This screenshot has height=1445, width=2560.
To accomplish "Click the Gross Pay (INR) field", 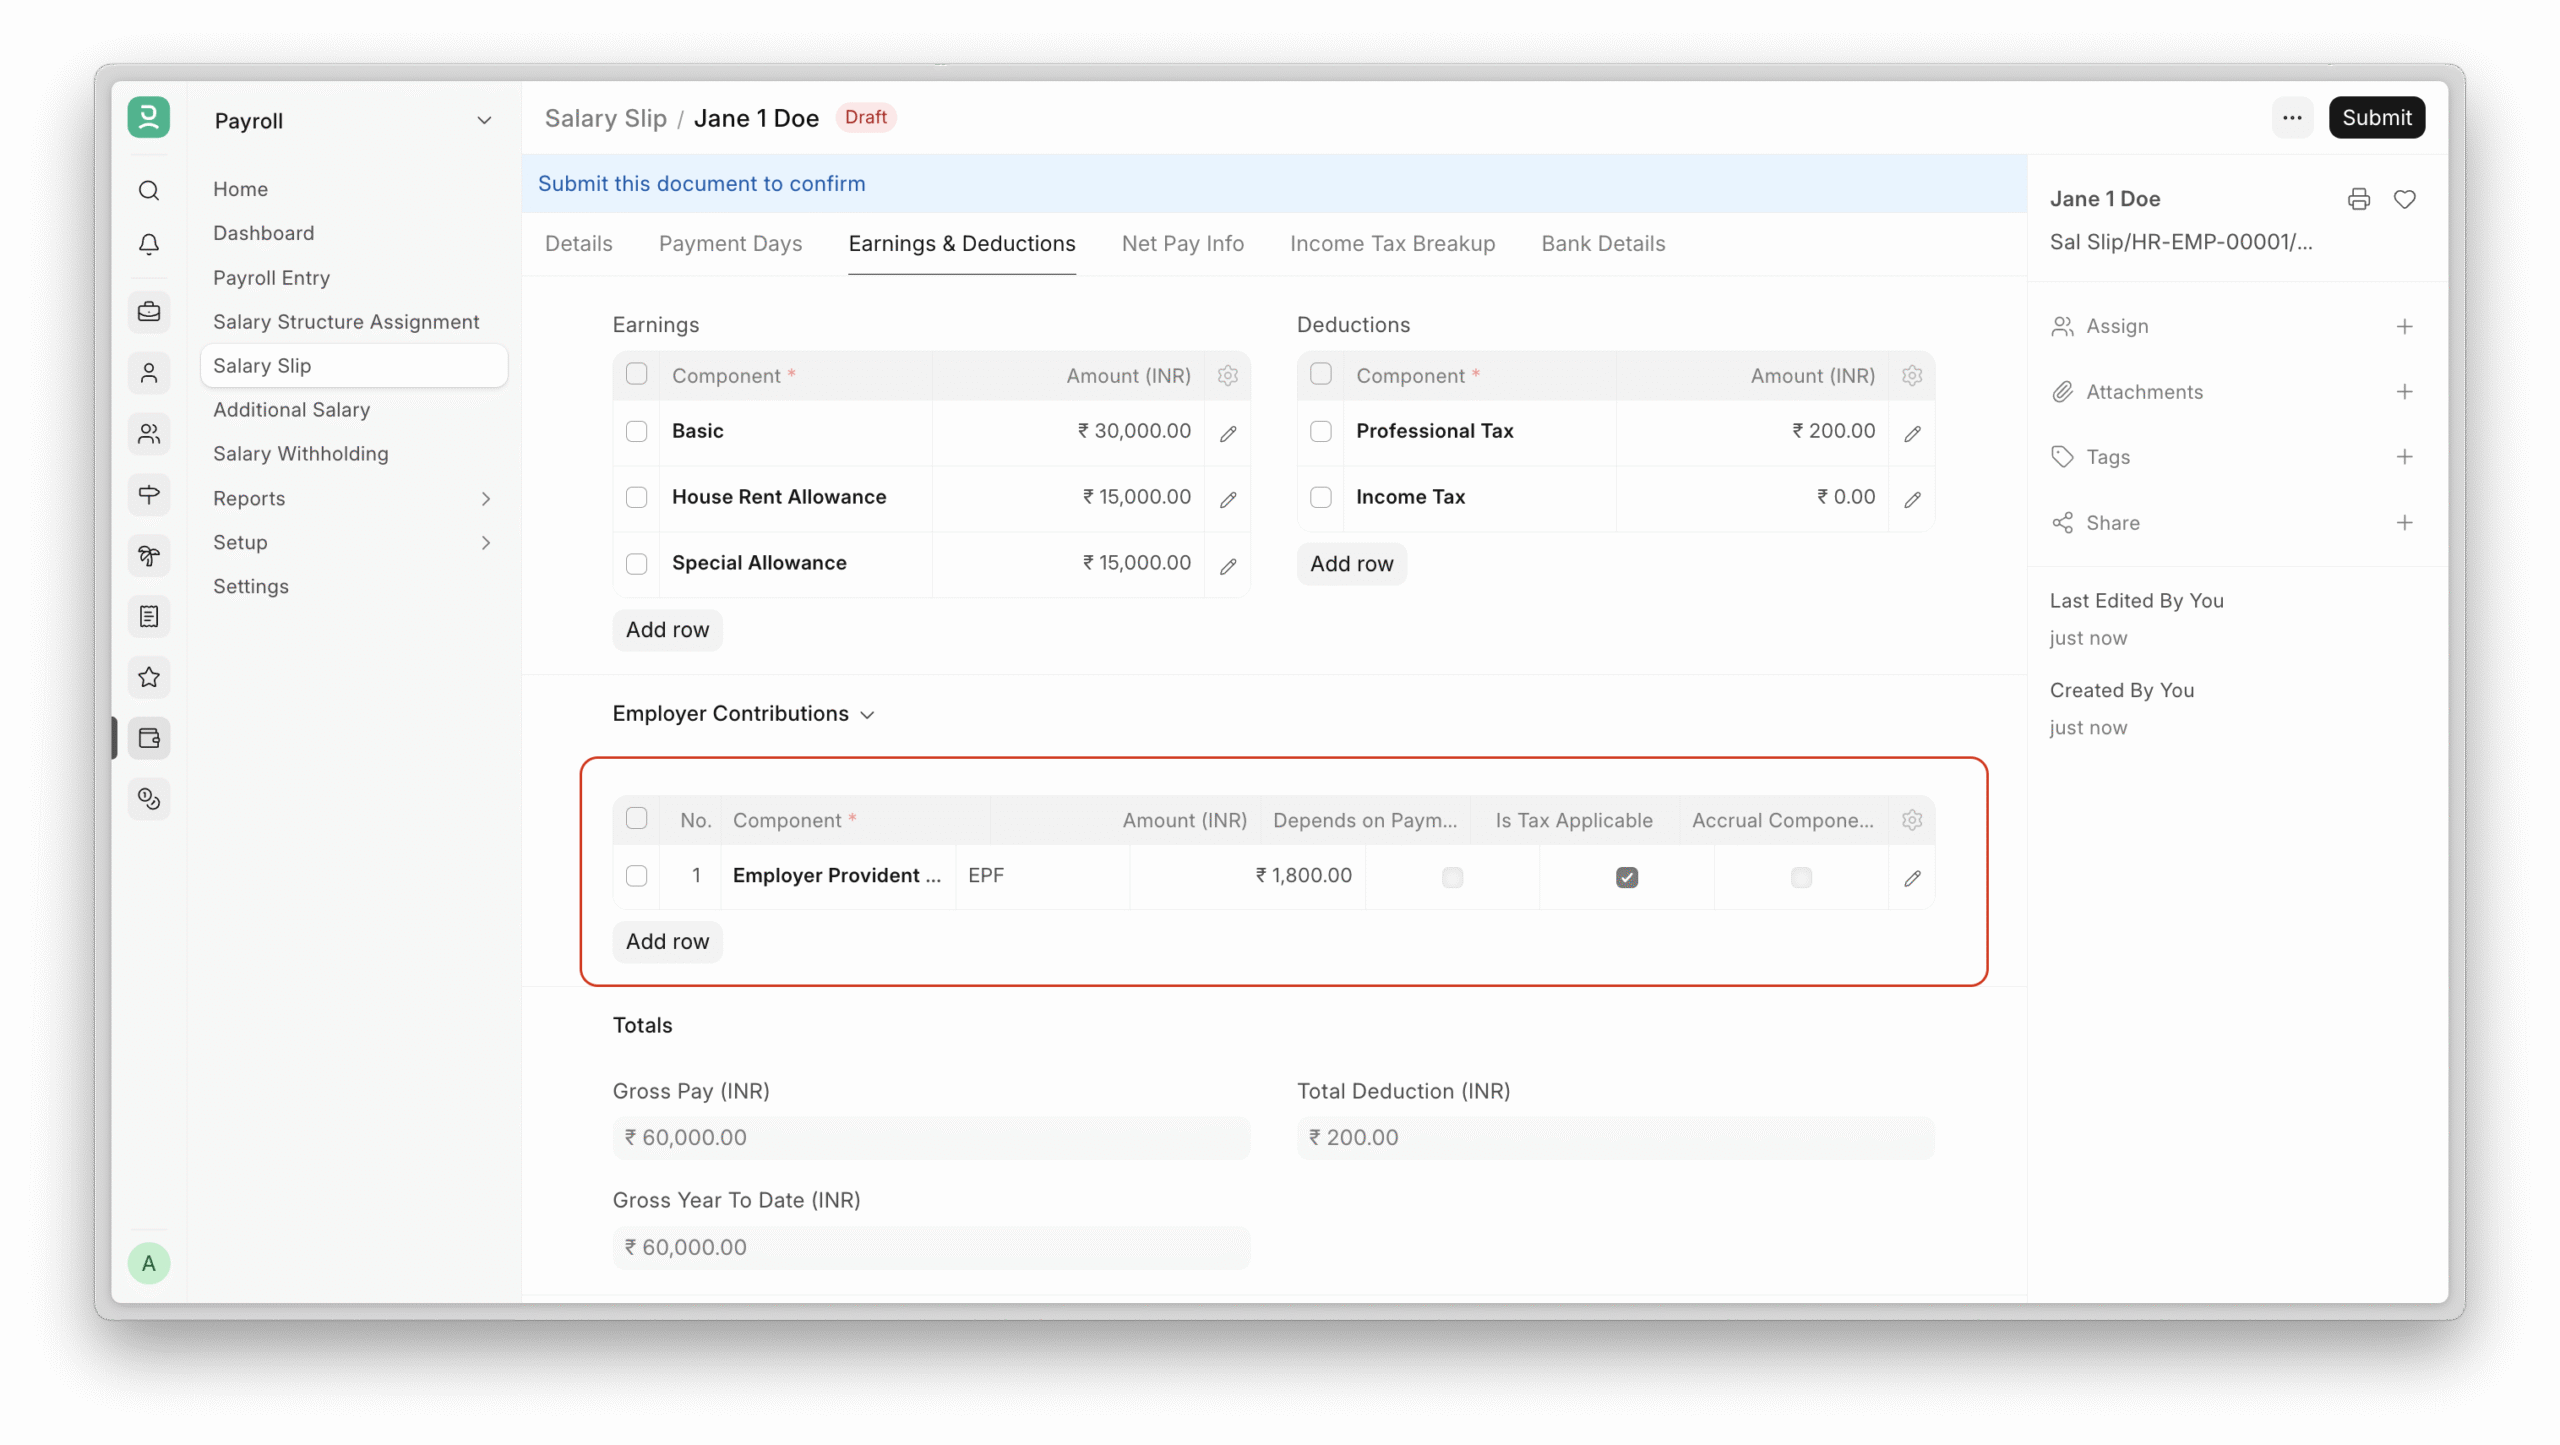I will click(x=931, y=1138).
